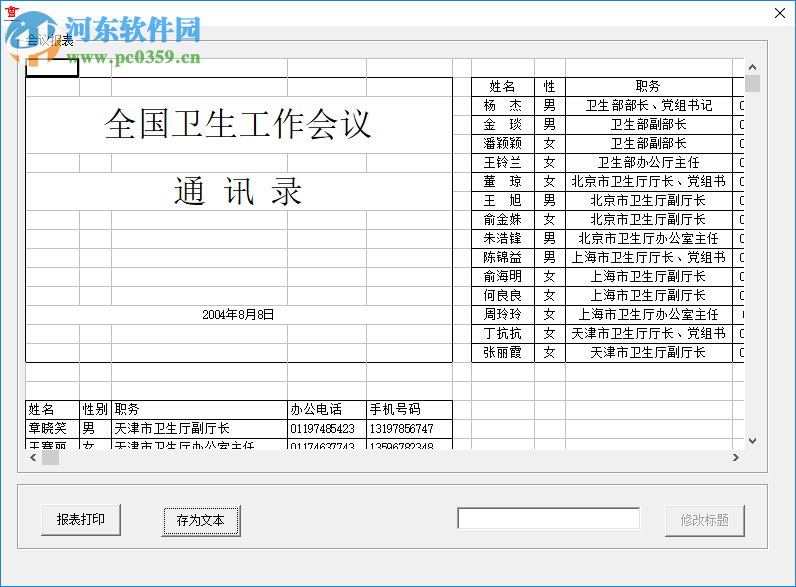Select the cell 章晓笑

53,429
